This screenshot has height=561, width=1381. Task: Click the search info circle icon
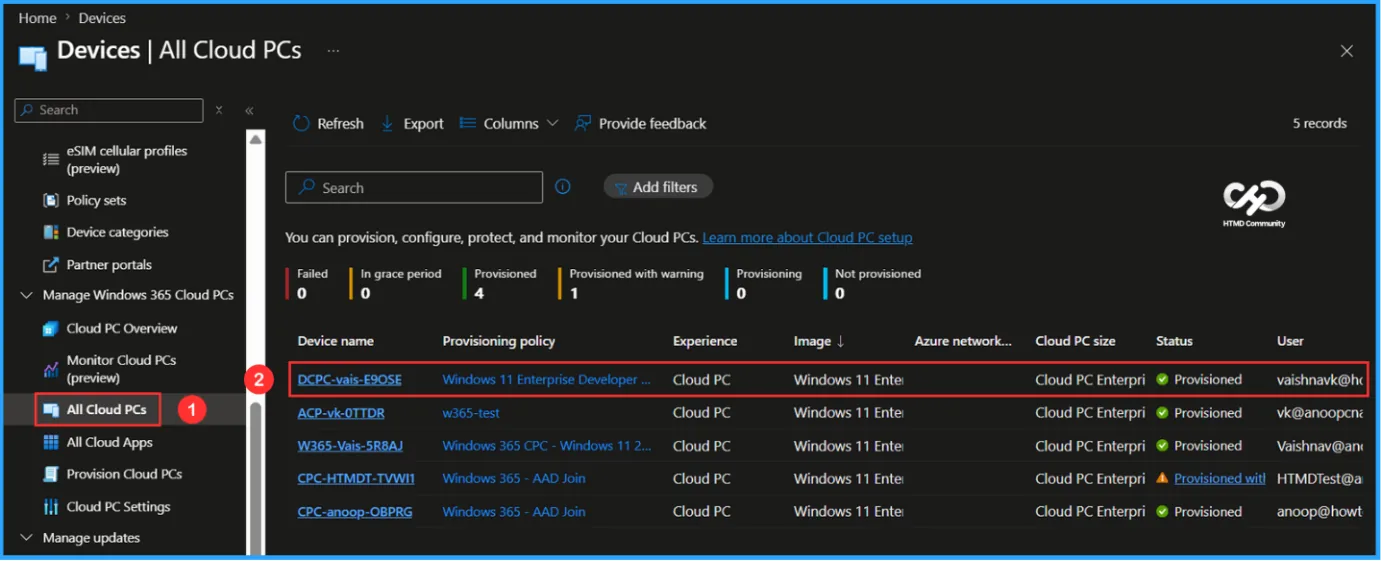pos(563,187)
